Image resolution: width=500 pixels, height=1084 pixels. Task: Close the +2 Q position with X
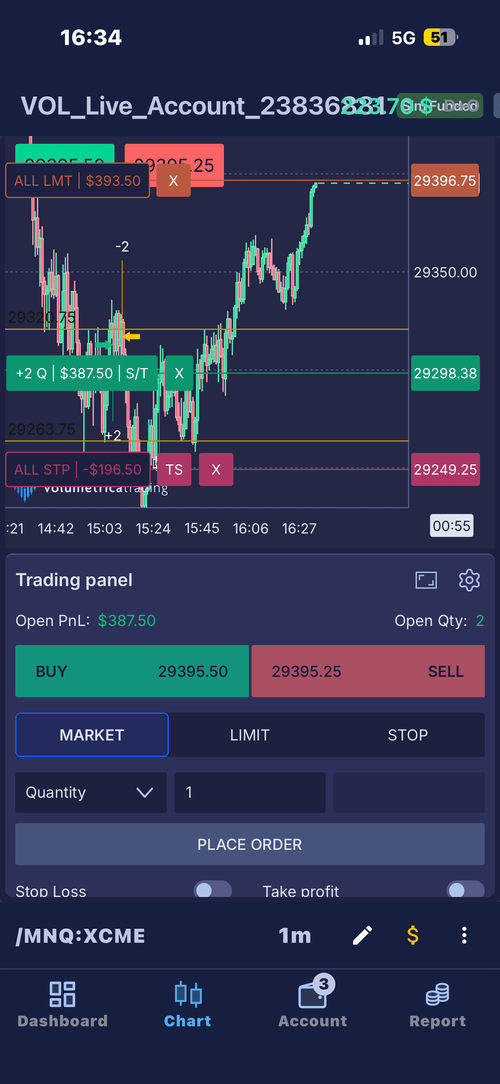pos(179,373)
